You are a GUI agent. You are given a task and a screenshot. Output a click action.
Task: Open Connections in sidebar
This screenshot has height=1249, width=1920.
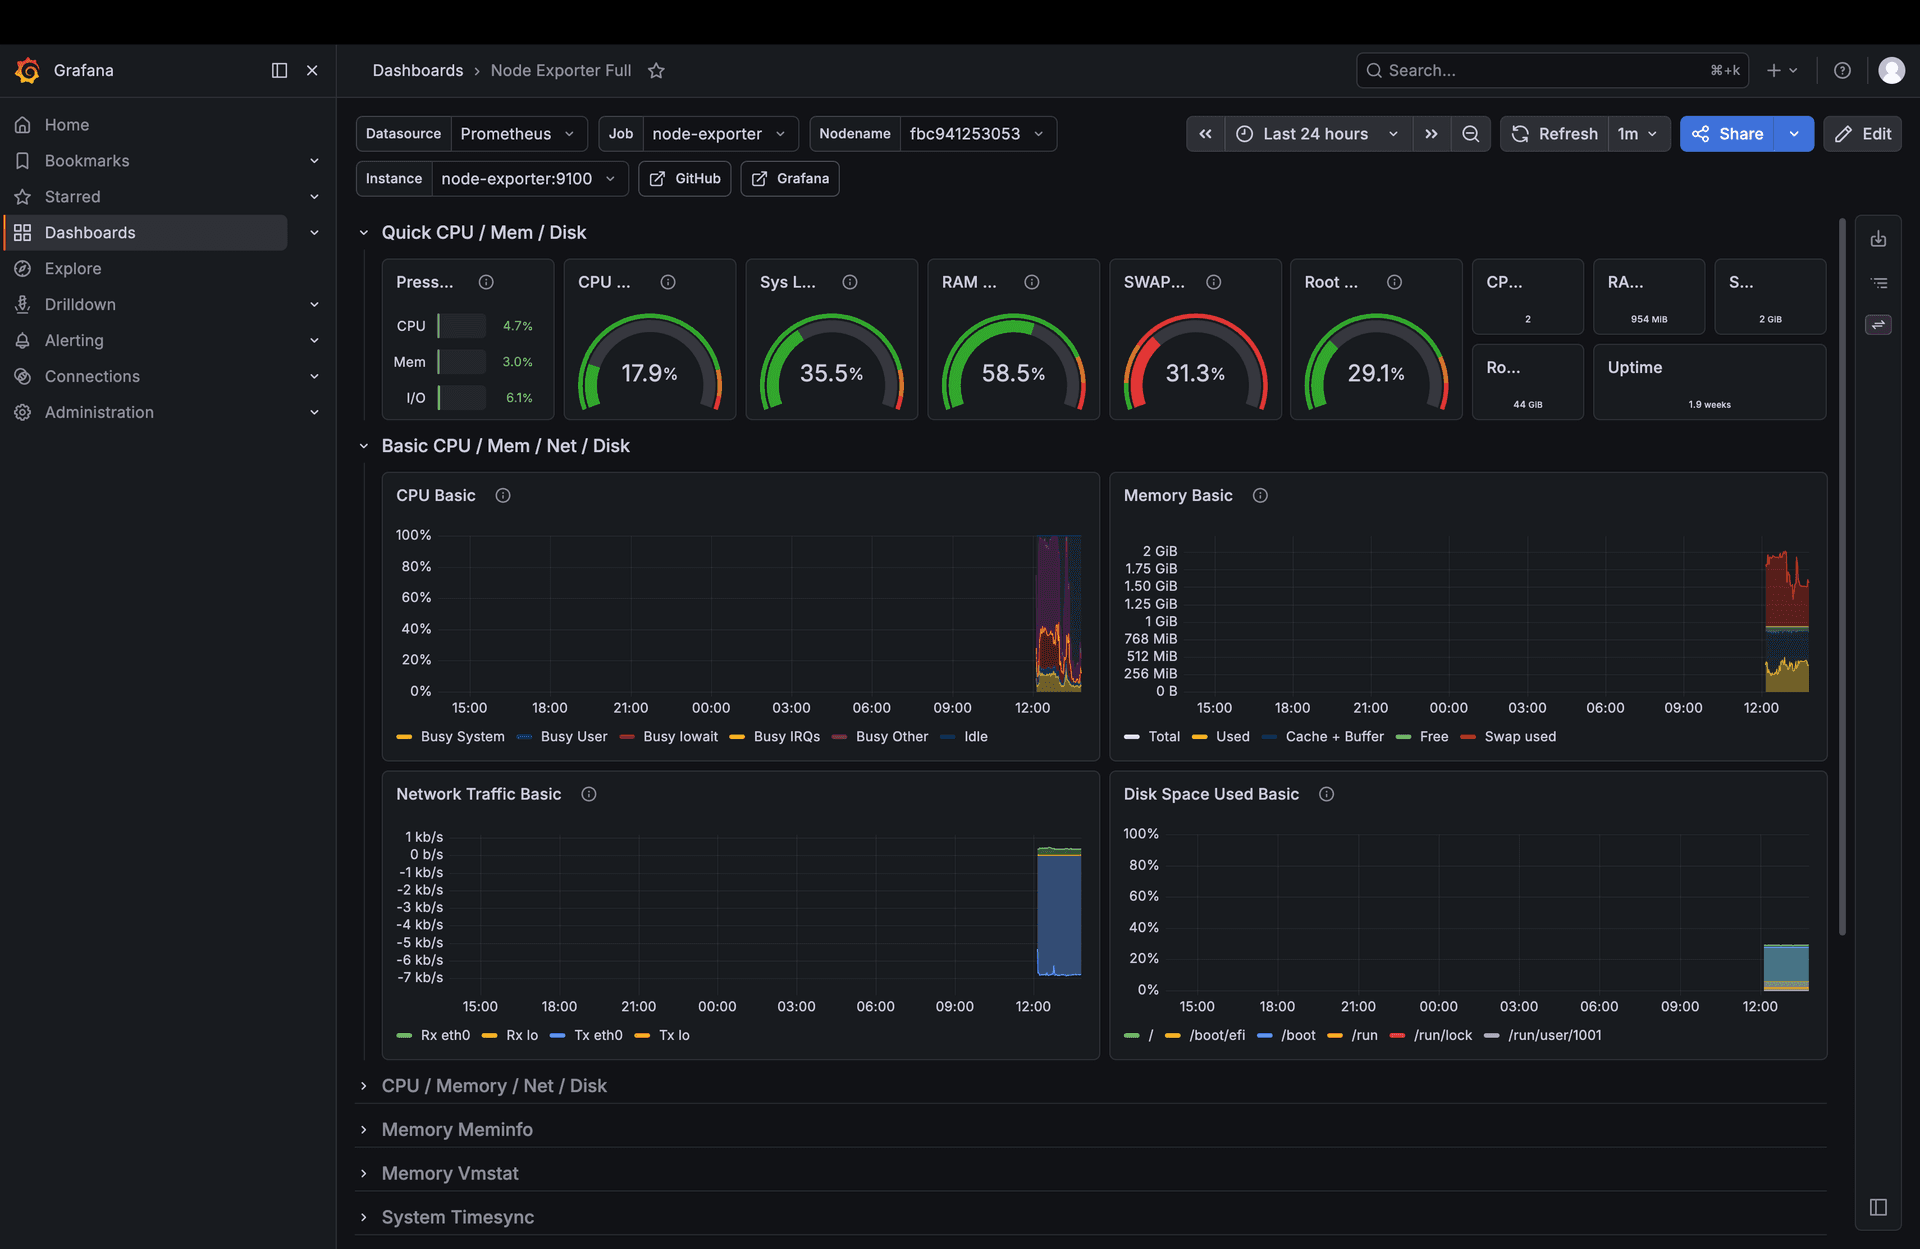(x=92, y=377)
